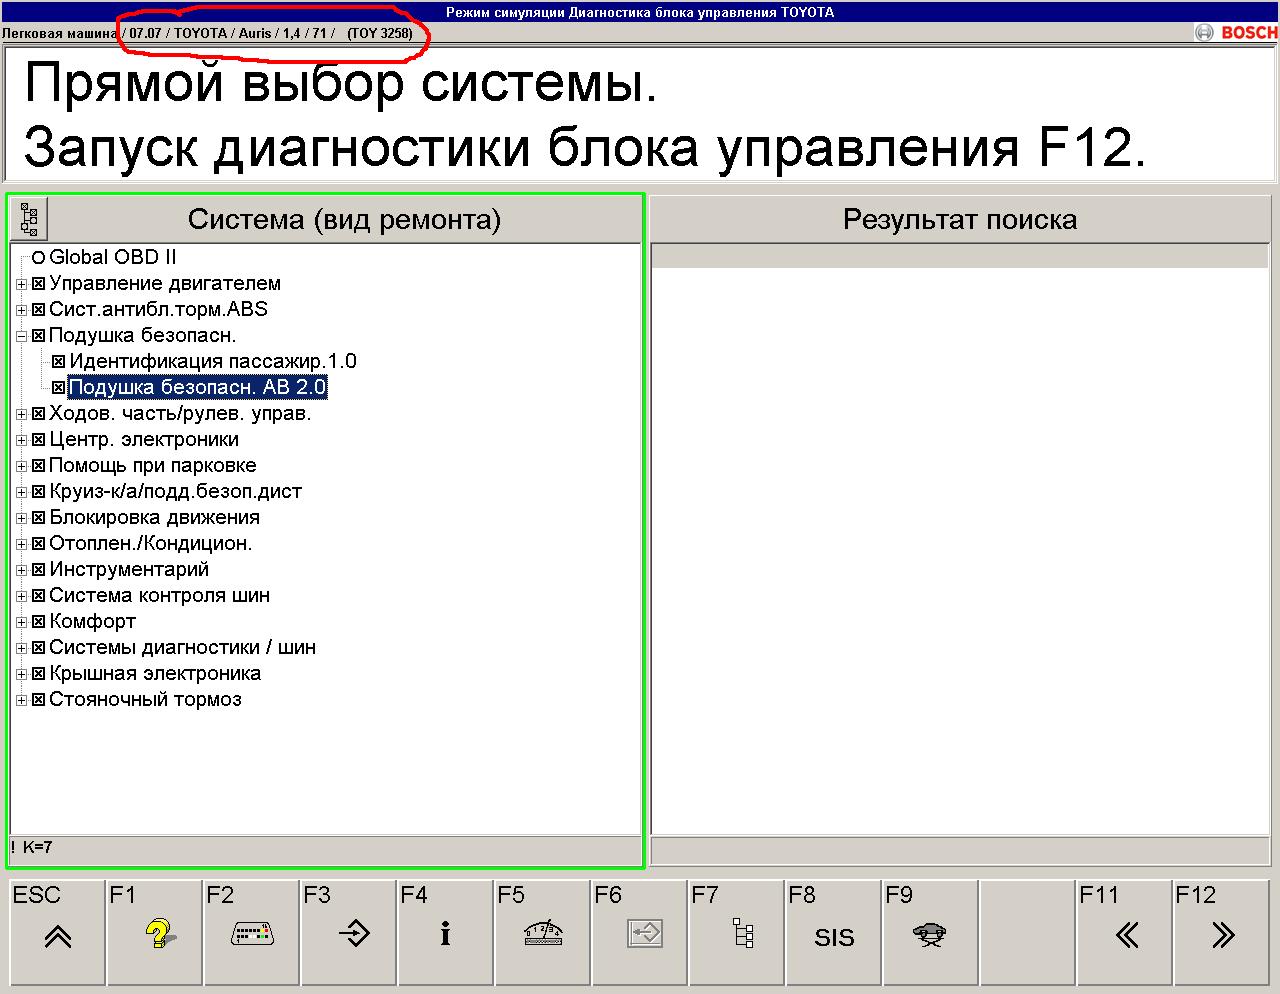Click the tree structure icon beside Система header
The width and height of the screenshot is (1280, 994).
[28, 219]
